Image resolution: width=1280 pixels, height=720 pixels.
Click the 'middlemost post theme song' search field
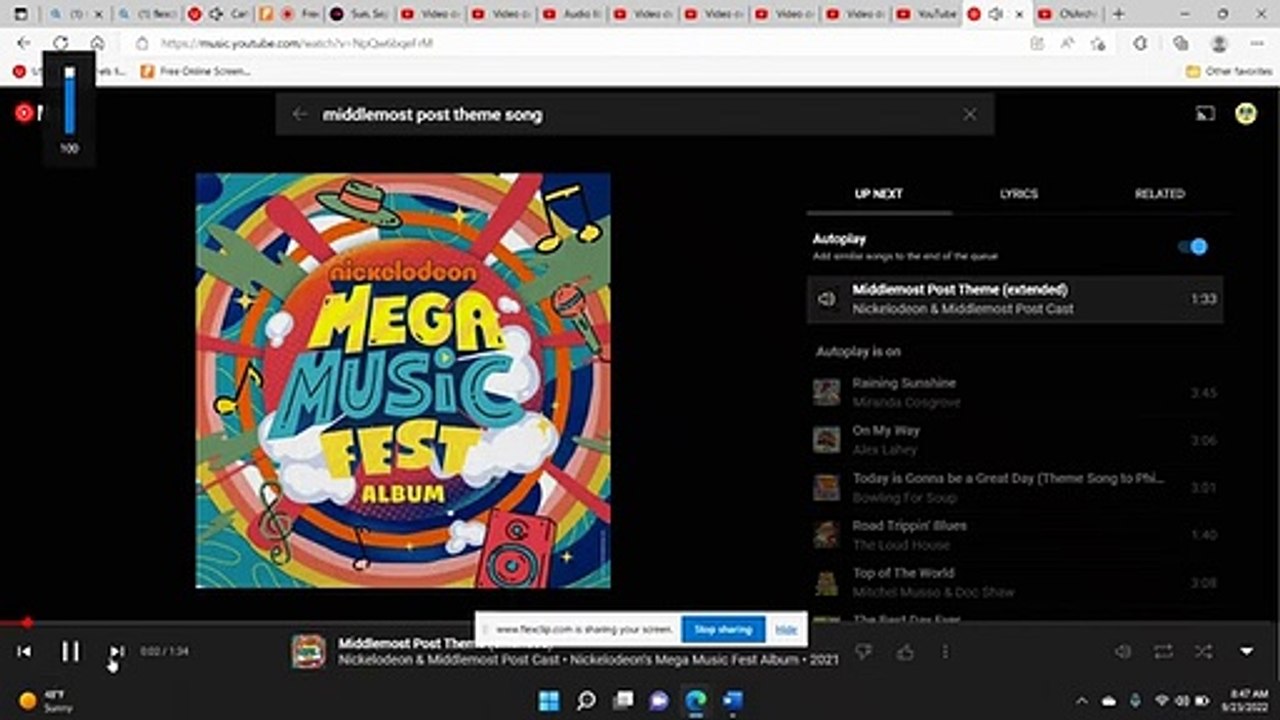635,114
